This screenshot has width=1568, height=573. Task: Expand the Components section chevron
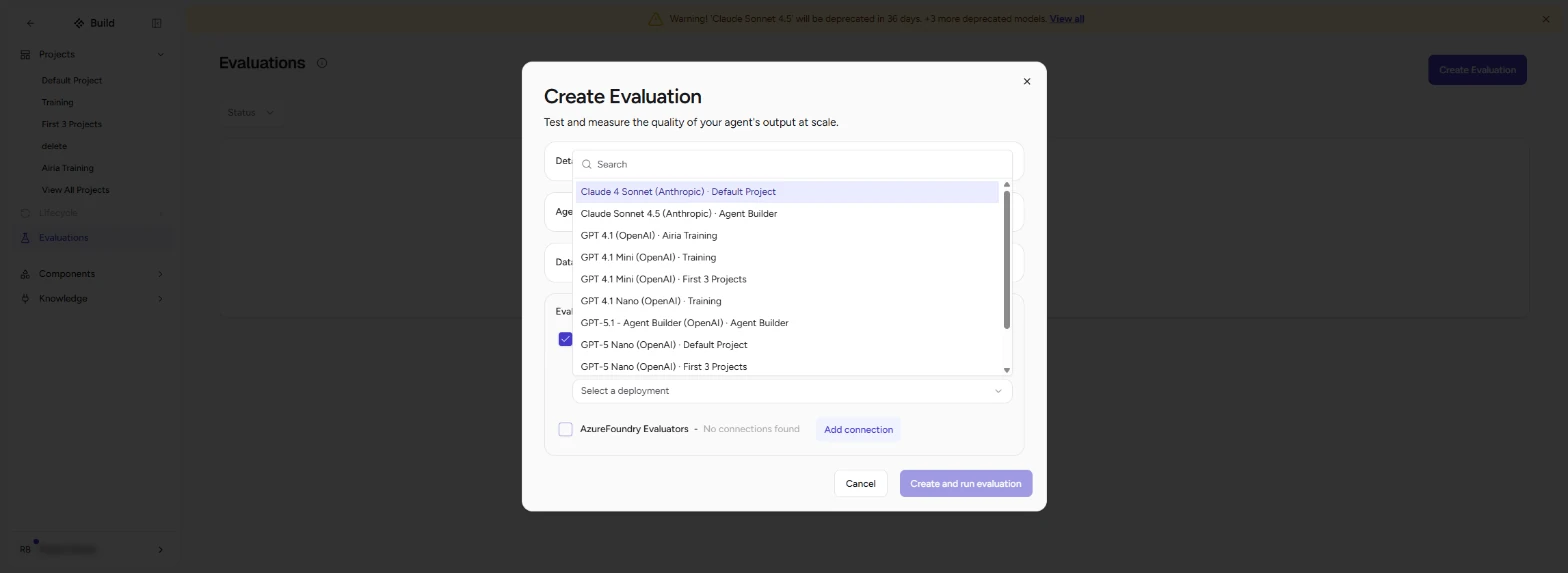160,274
